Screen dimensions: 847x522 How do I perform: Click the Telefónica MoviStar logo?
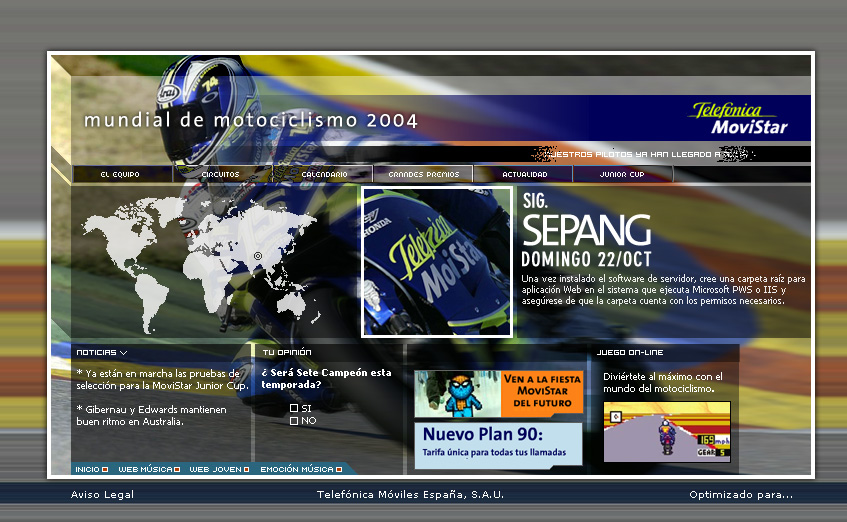click(x=738, y=118)
